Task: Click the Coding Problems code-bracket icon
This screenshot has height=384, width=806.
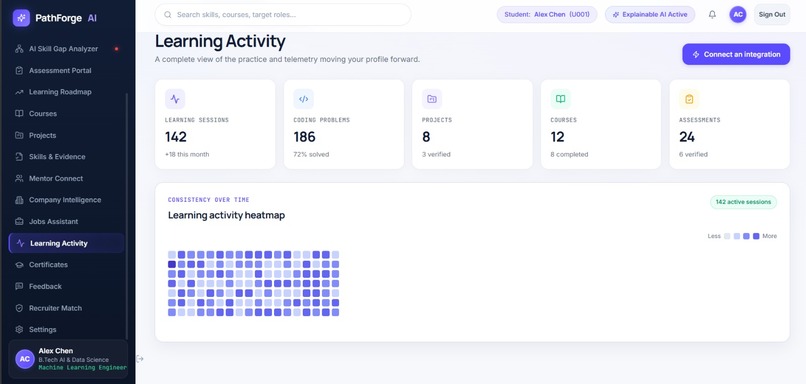Action: [x=304, y=99]
